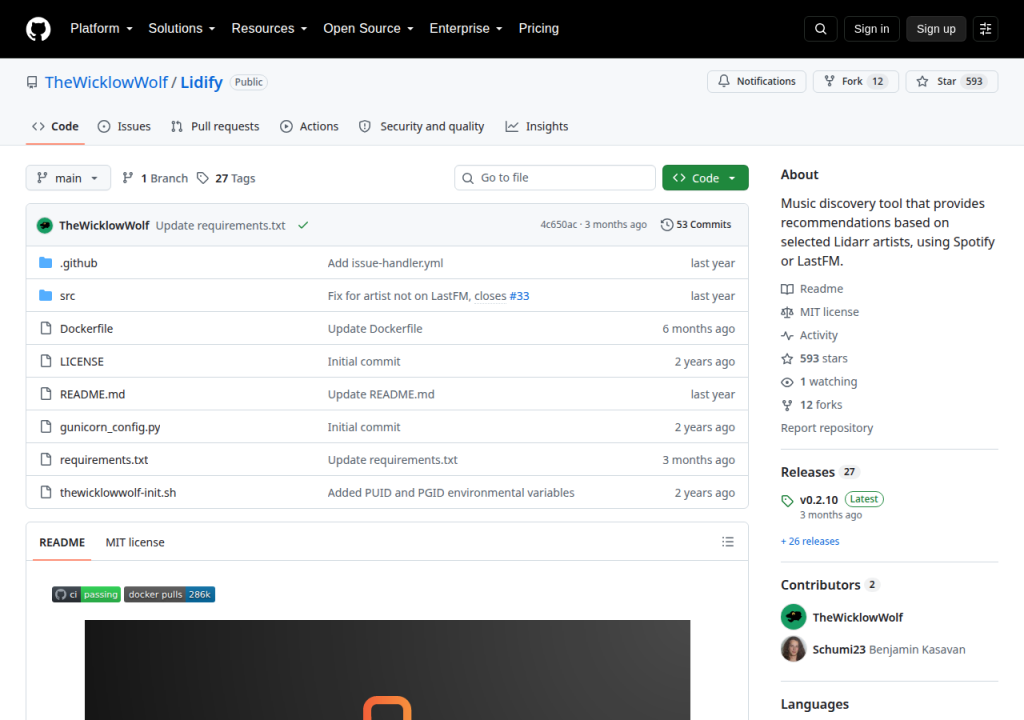Click the Sign up button

(936, 29)
